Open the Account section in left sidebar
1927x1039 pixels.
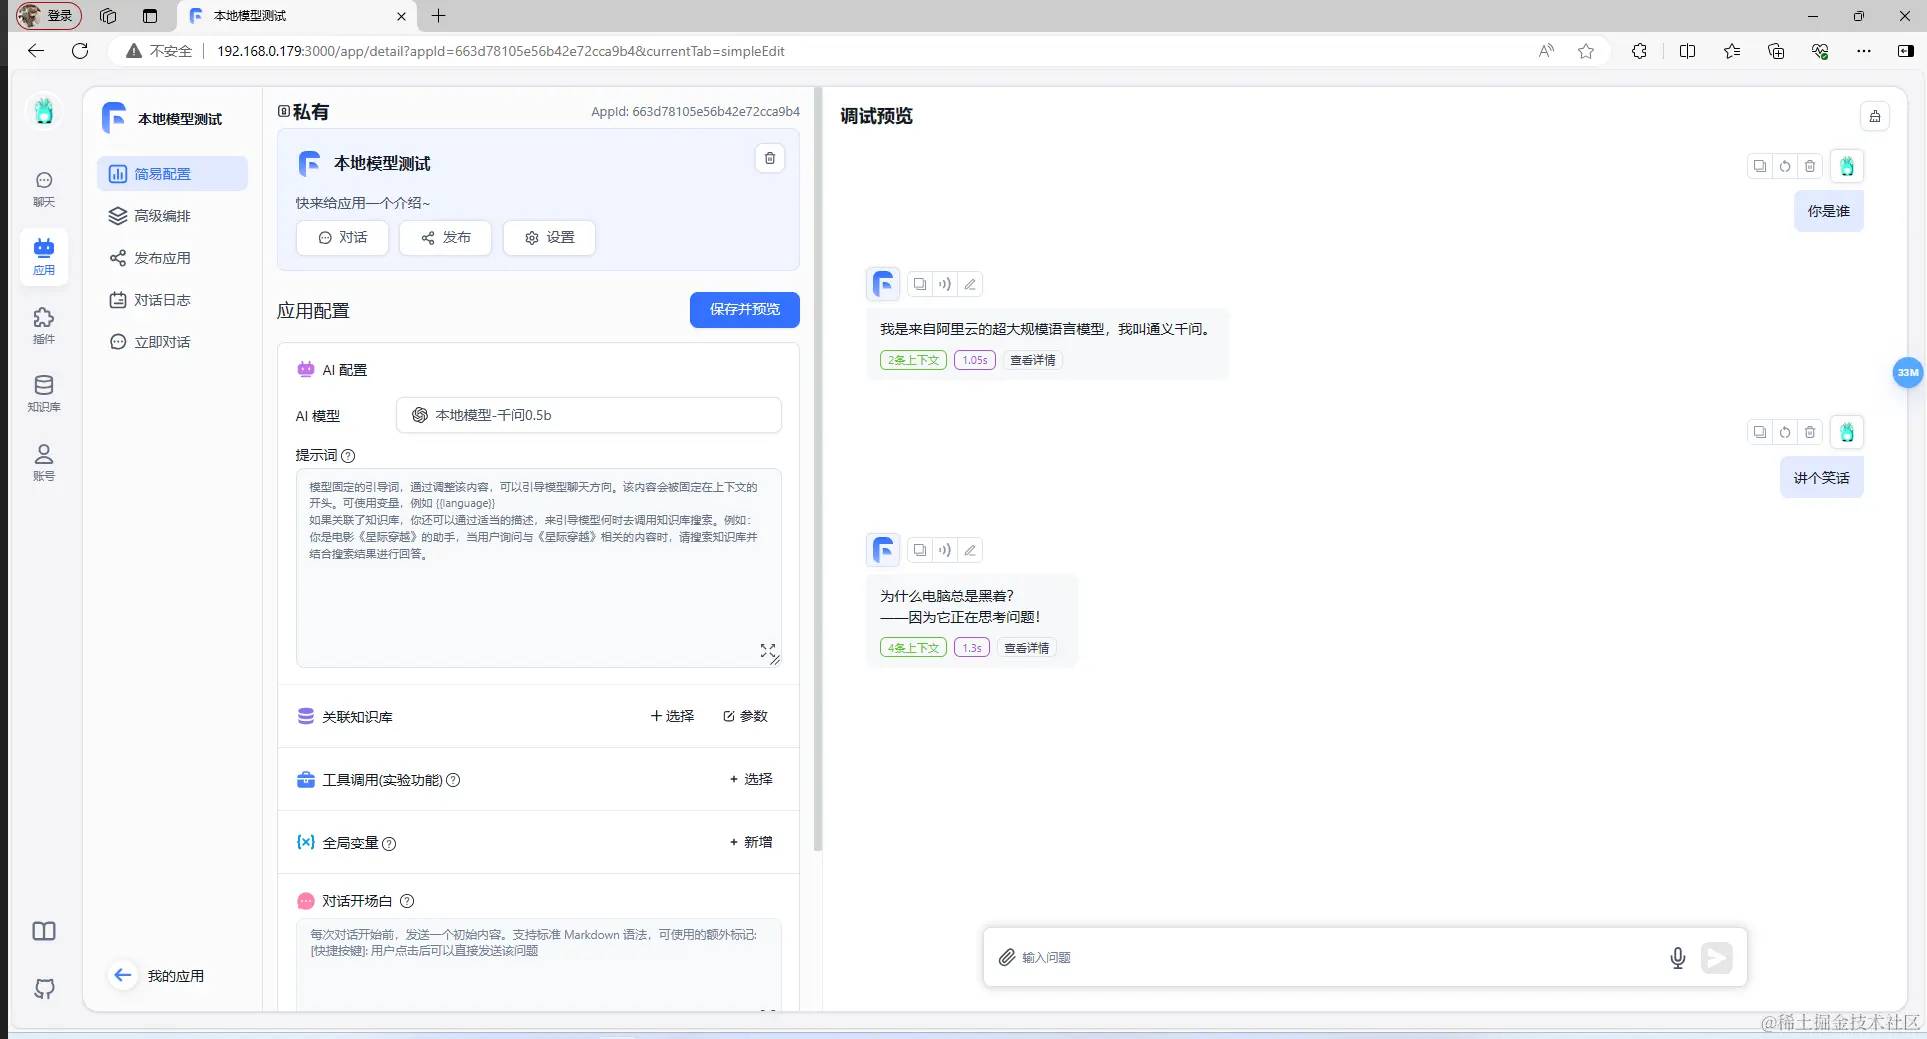pos(44,462)
